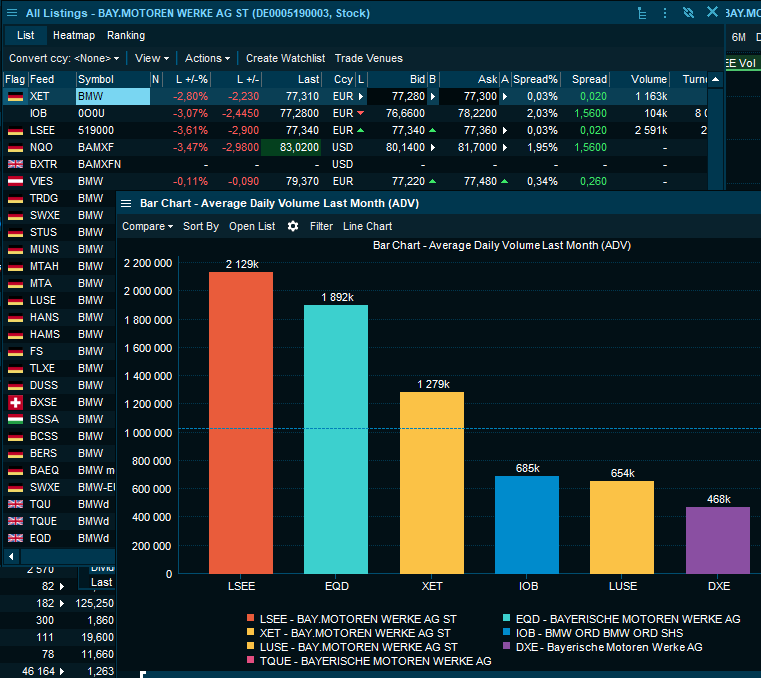Open the Bar Chart window hamburger menu

coord(126,203)
